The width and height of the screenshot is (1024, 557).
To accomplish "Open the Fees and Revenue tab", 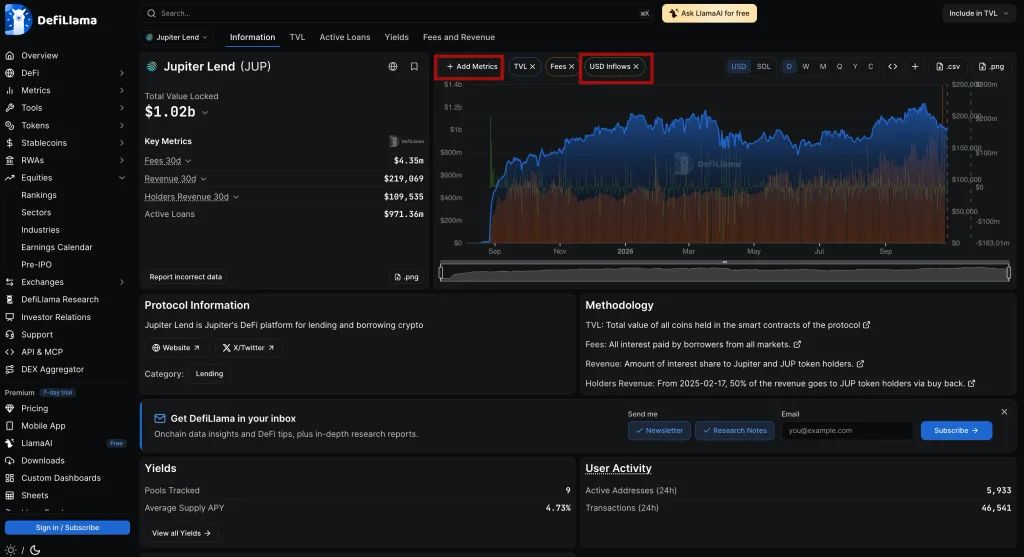I will (458, 37).
